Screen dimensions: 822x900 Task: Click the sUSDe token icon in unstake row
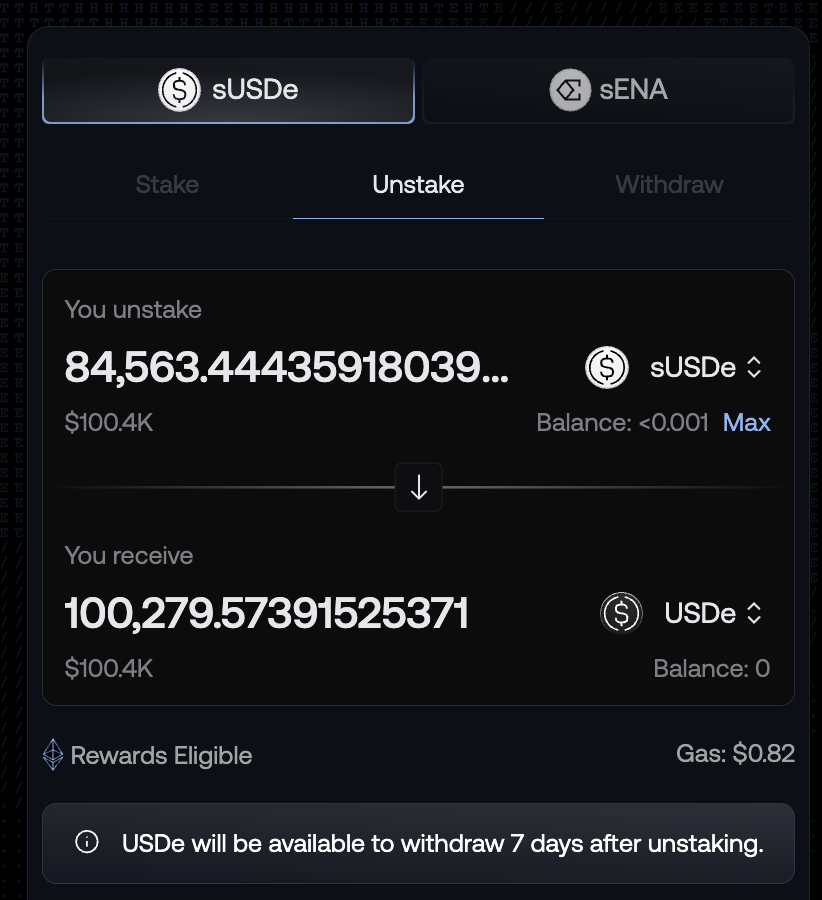tap(607, 368)
